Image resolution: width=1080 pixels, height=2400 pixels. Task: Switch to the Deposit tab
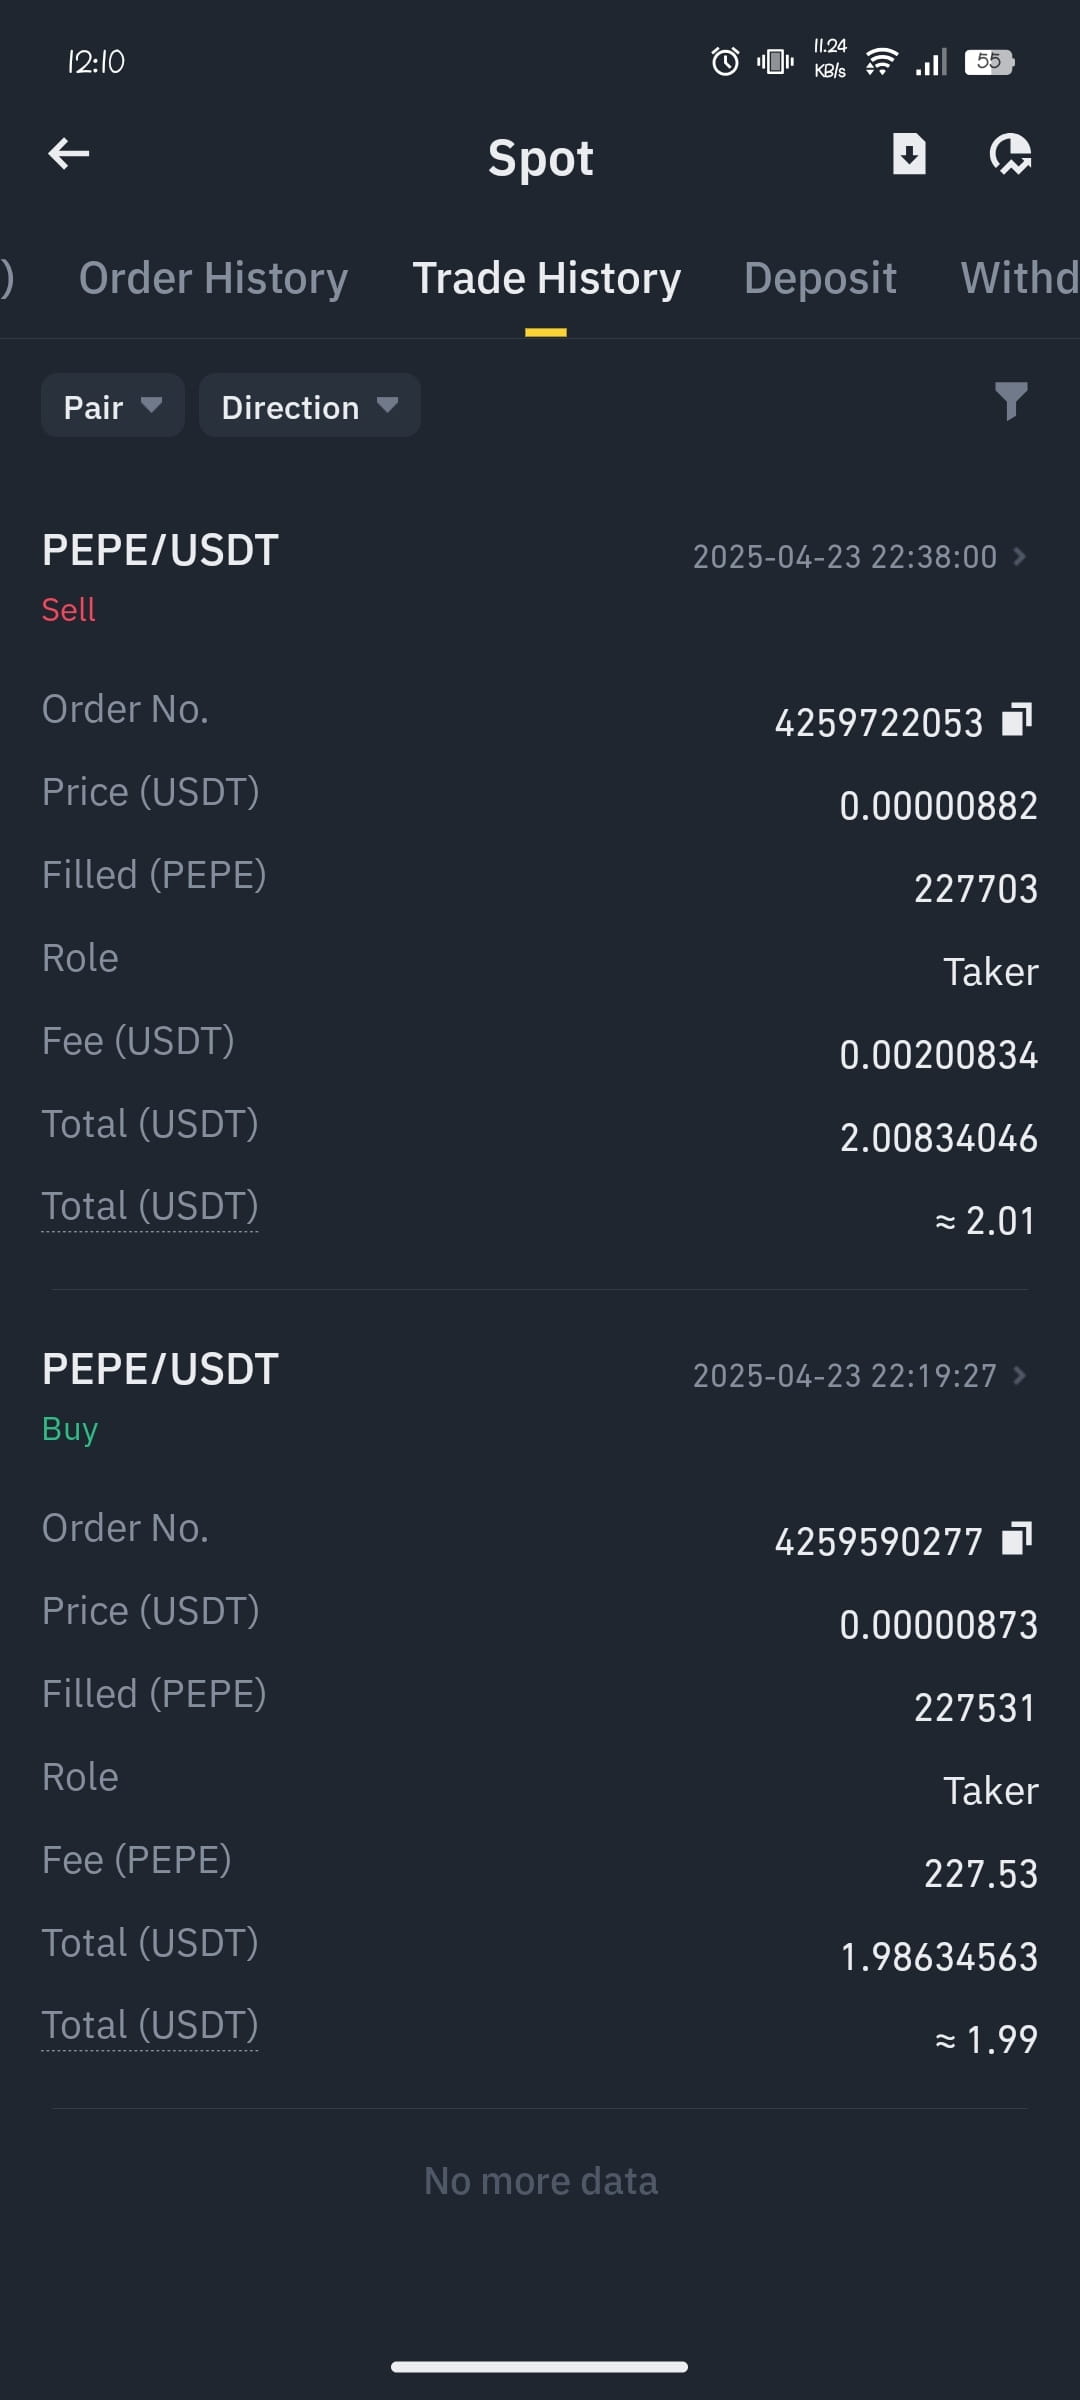(820, 278)
